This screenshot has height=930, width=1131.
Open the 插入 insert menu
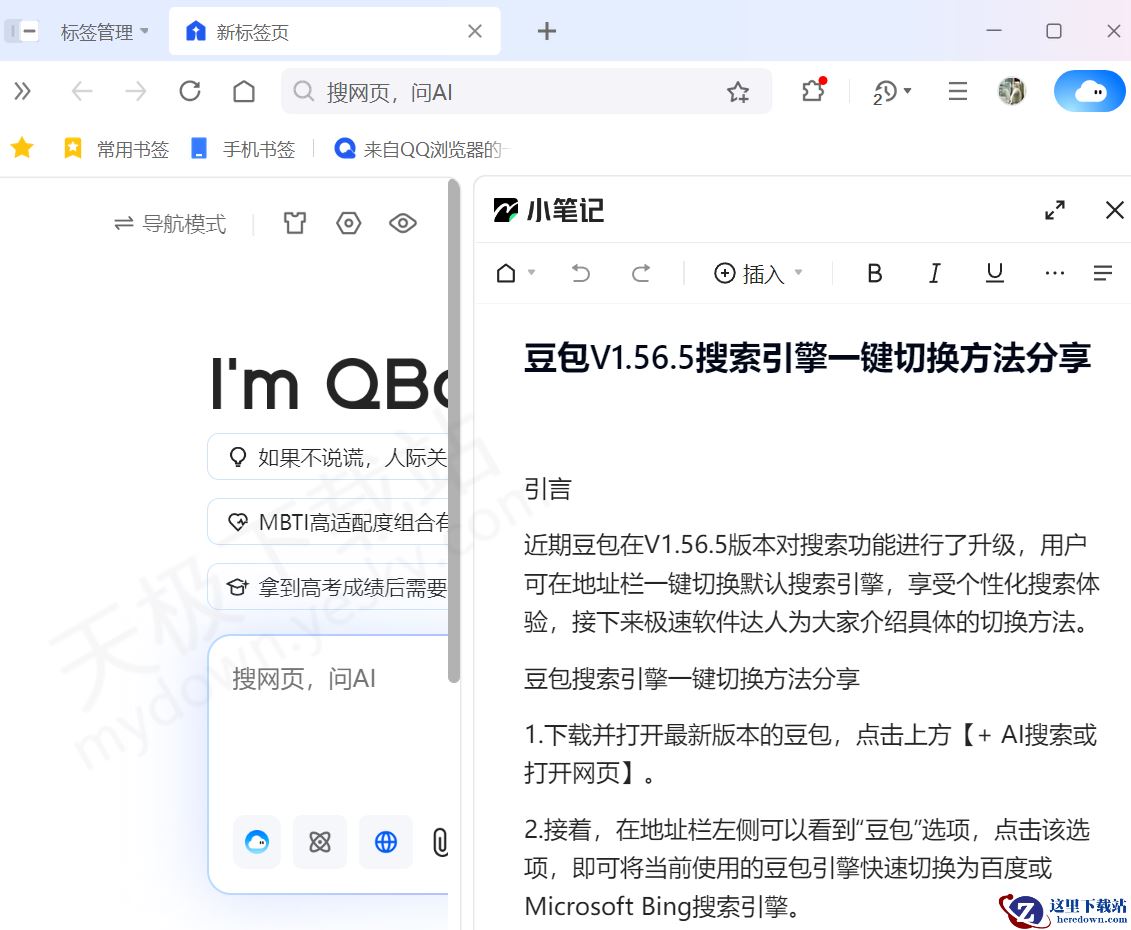pyautogui.click(x=758, y=273)
